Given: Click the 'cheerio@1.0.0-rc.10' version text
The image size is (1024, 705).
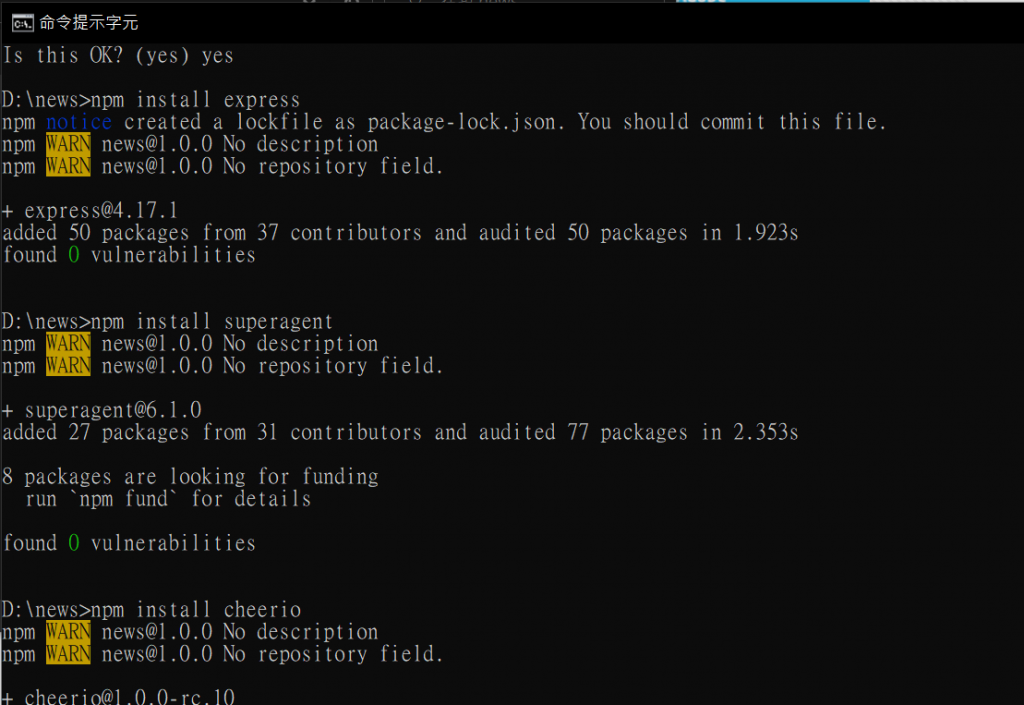Looking at the screenshot, I should tap(129, 697).
